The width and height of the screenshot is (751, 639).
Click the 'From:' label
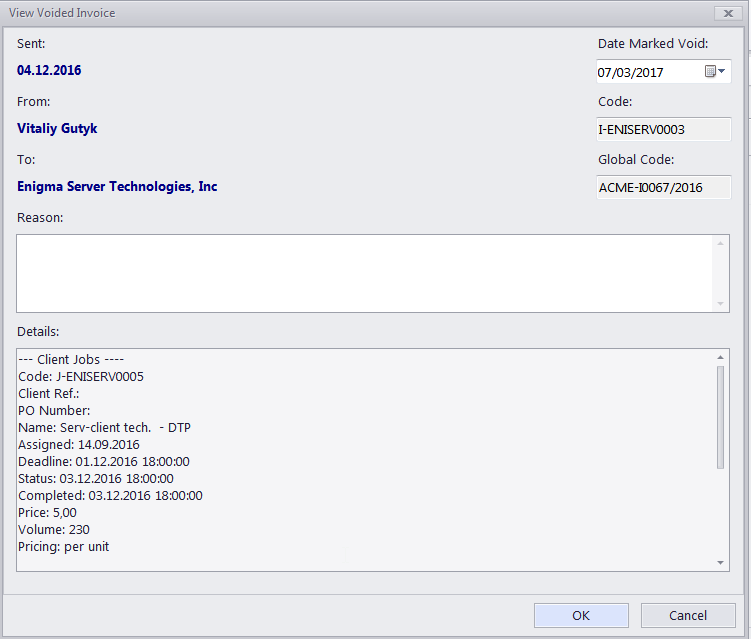[33, 102]
